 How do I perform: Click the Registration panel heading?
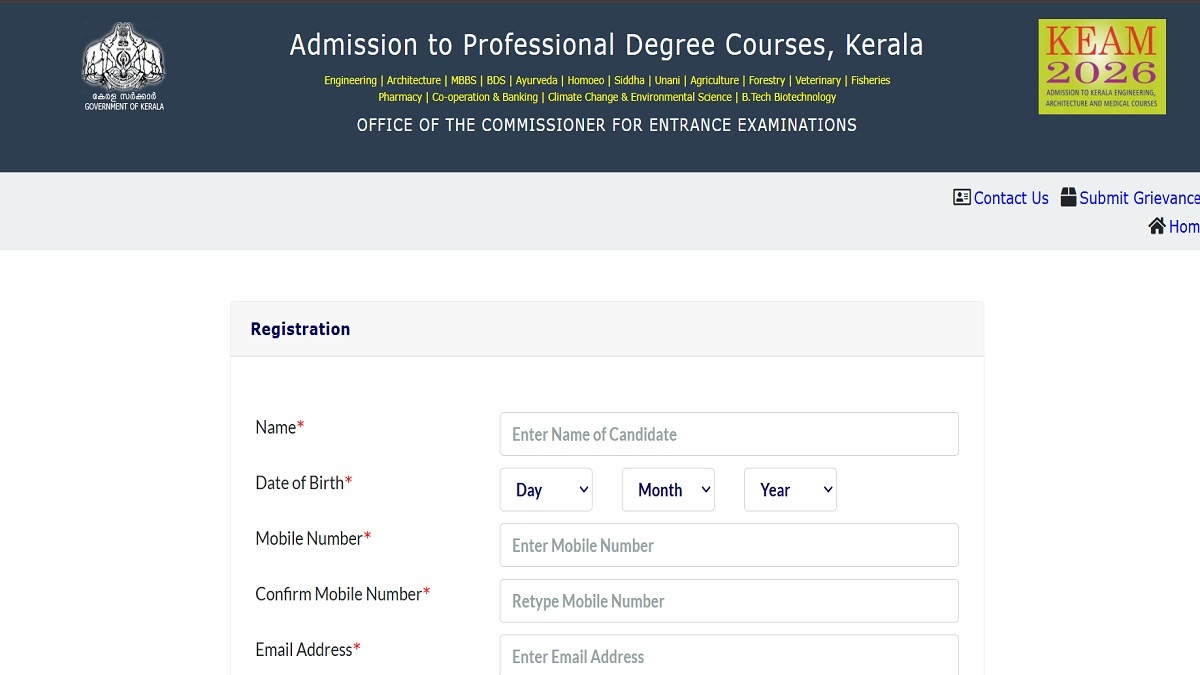tap(300, 329)
